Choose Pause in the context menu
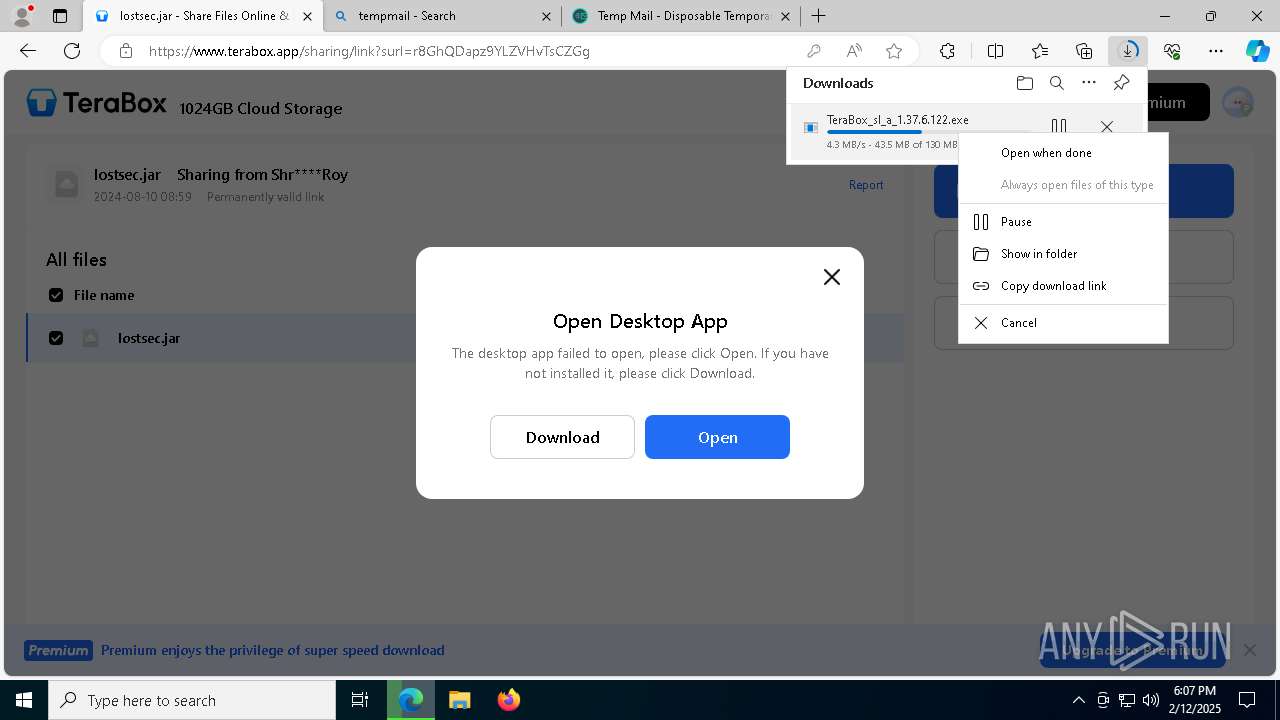This screenshot has height=720, width=1280. click(x=1063, y=222)
